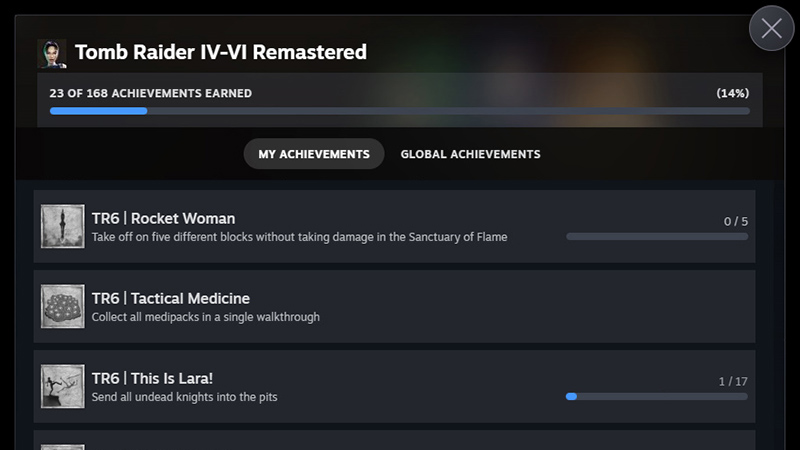Close the achievements overlay with the X button
The image size is (800, 450).
771,29
